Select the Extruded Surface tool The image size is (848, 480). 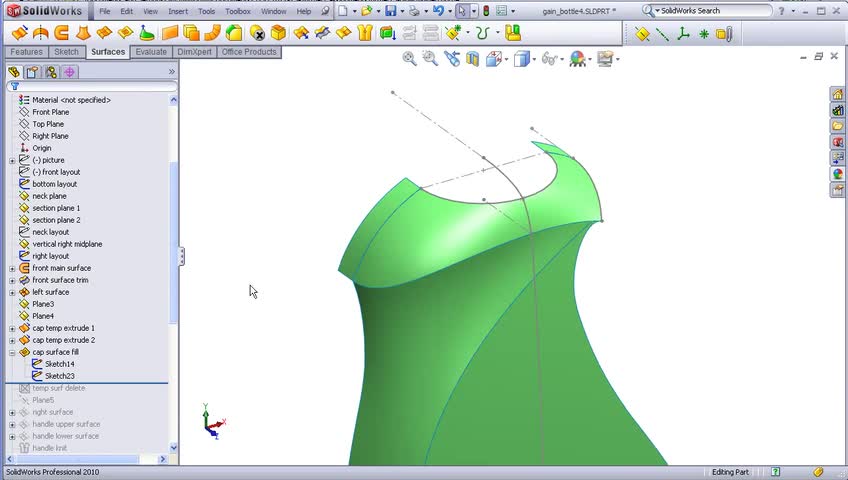coord(19,34)
